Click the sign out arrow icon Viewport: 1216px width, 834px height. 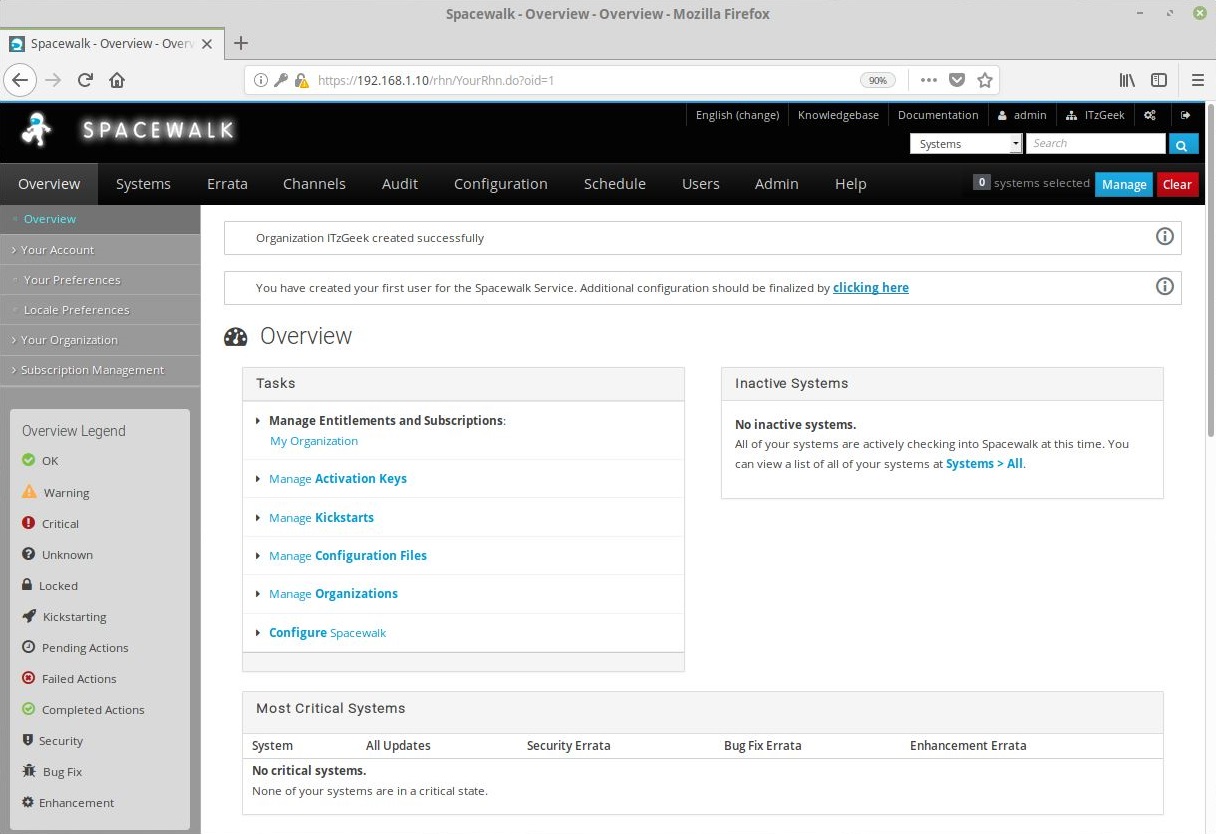(1185, 115)
